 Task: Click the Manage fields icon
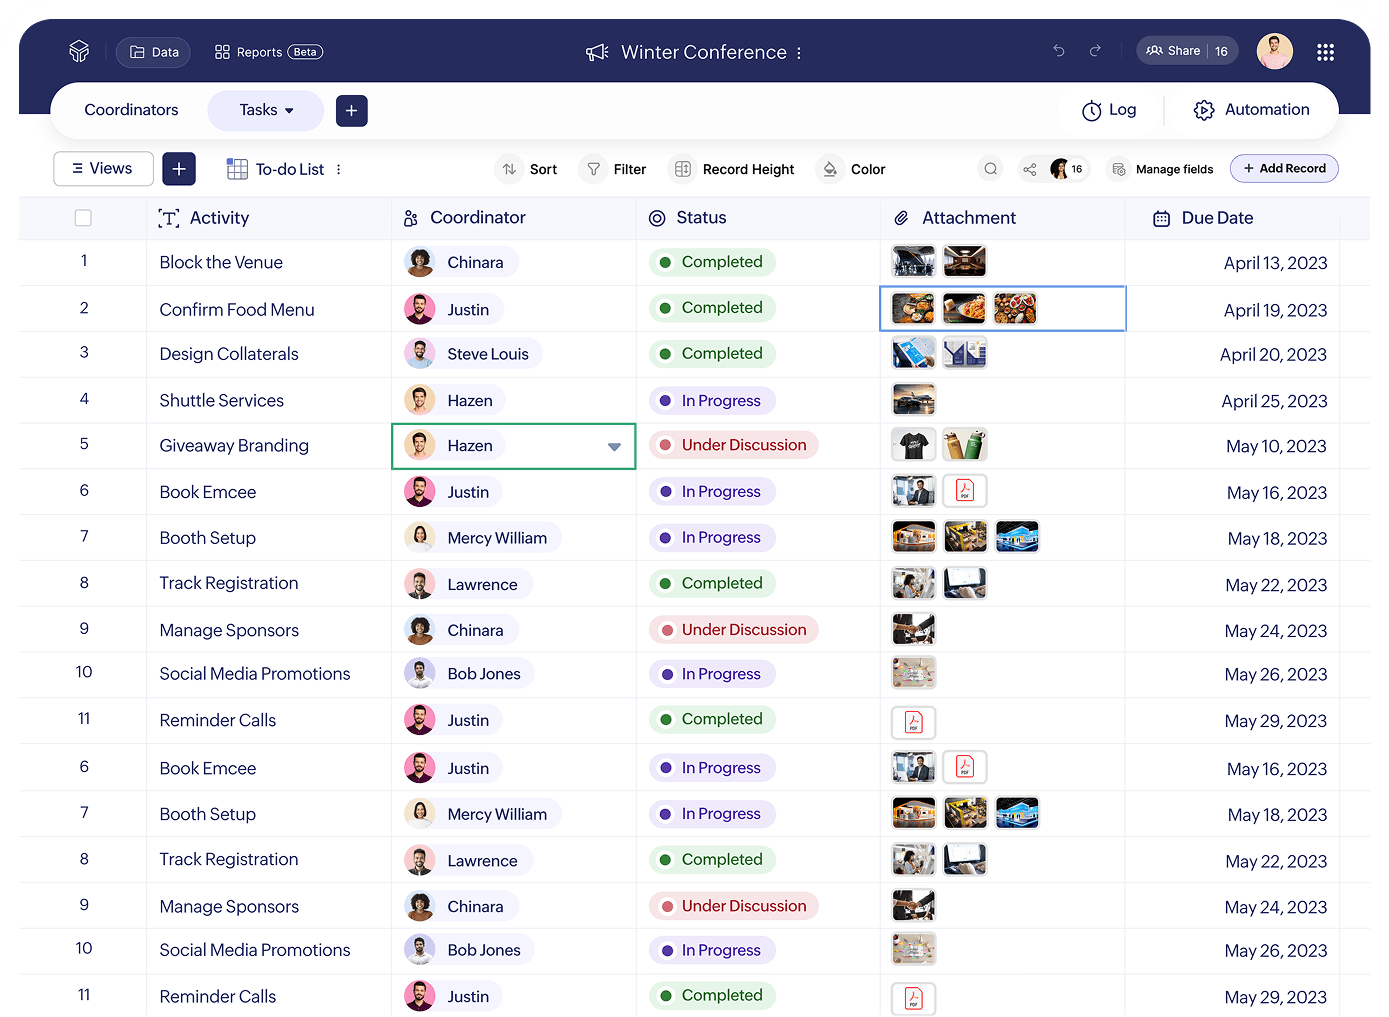pyautogui.click(x=1119, y=169)
